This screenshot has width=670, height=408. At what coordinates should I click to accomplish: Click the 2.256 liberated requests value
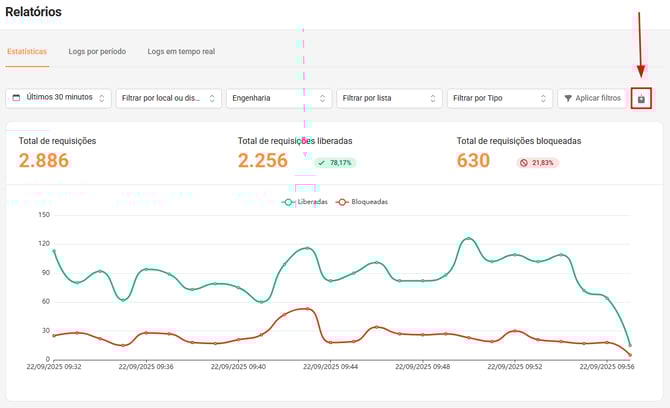263,161
